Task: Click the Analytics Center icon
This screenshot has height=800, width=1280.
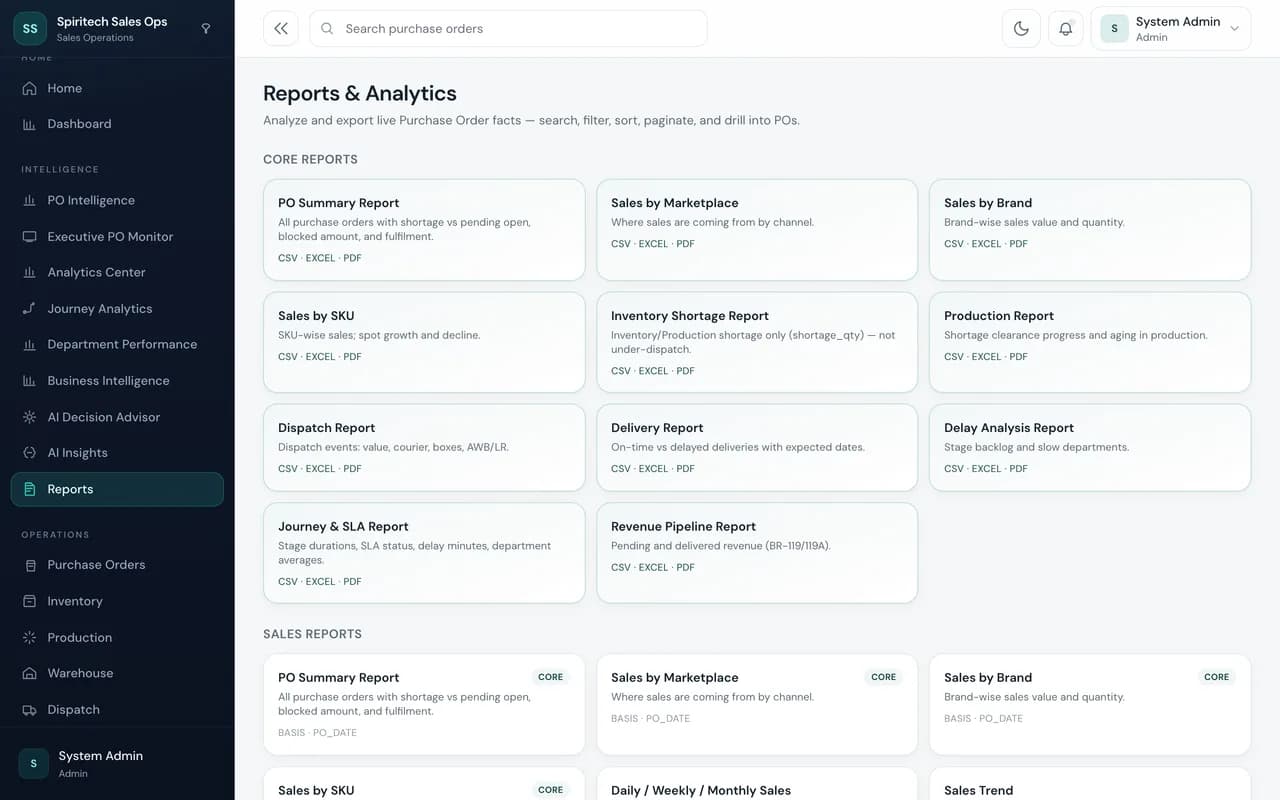Action: tap(29, 272)
